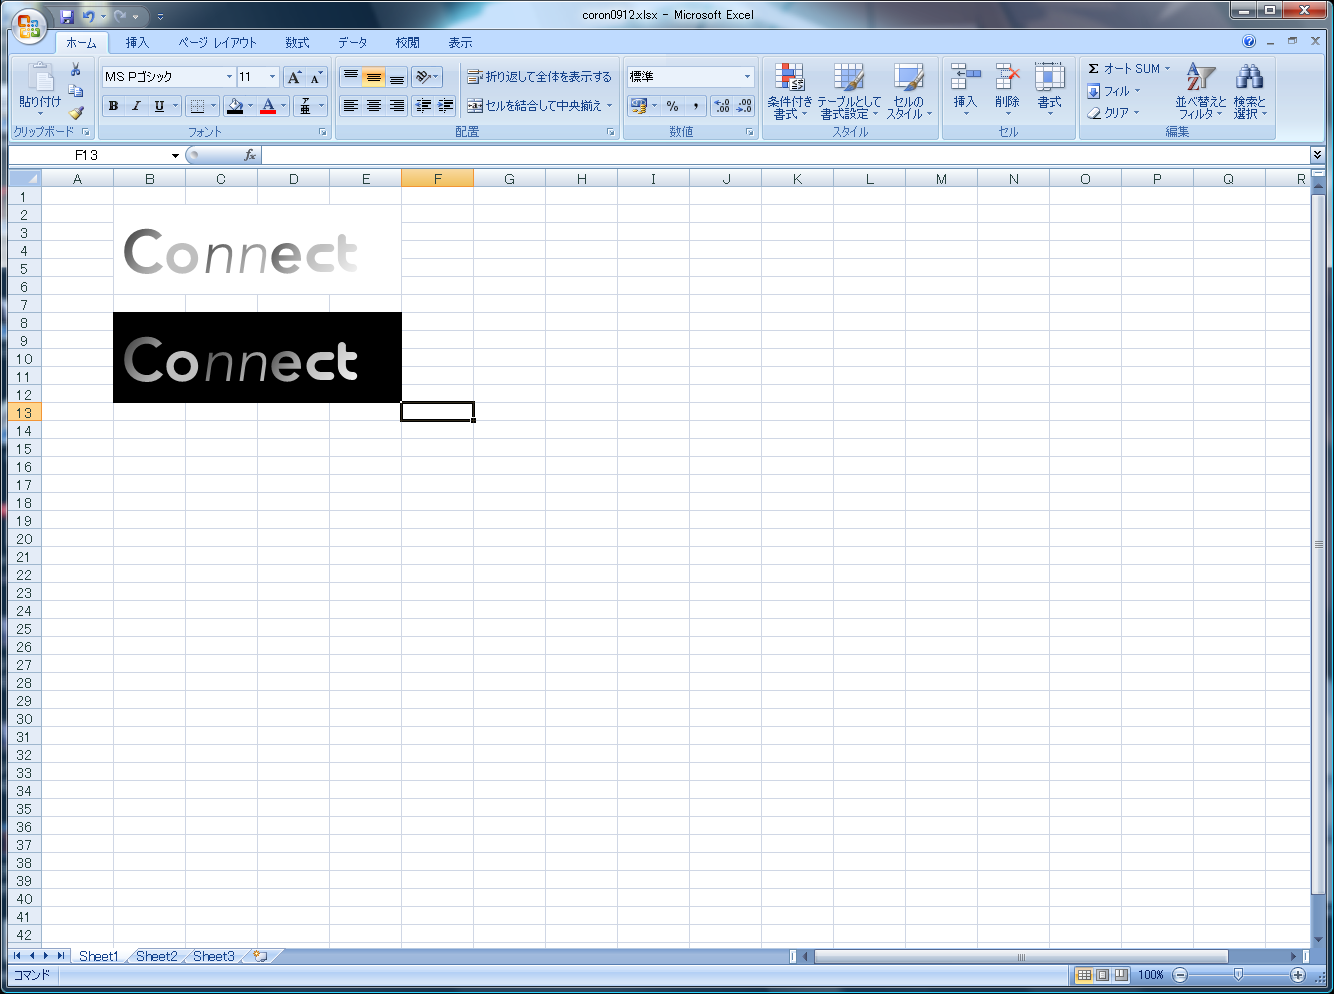Apply the accounting currency format
The image size is (1334, 994).
(x=638, y=106)
